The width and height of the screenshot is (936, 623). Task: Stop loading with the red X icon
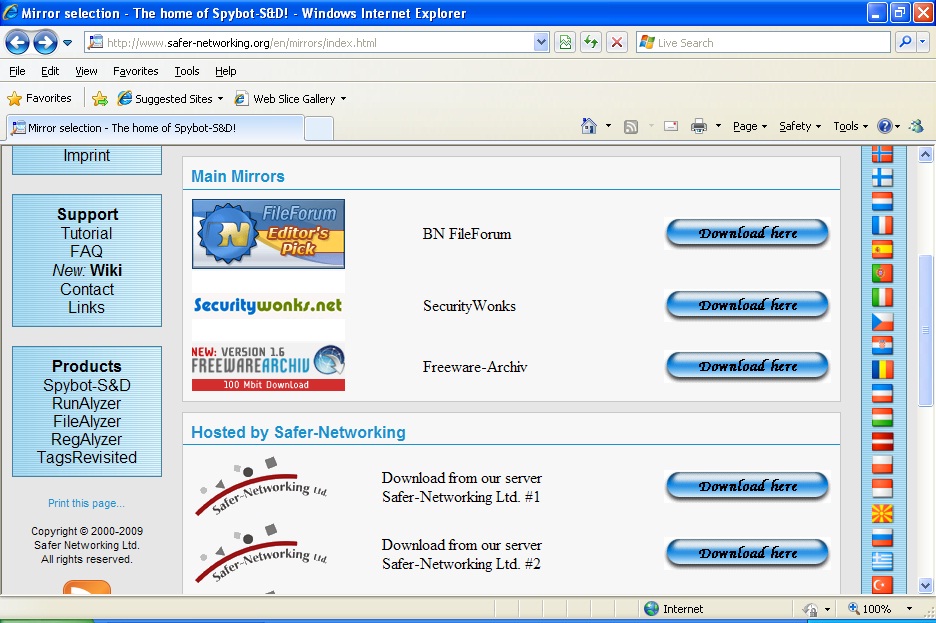tap(617, 42)
